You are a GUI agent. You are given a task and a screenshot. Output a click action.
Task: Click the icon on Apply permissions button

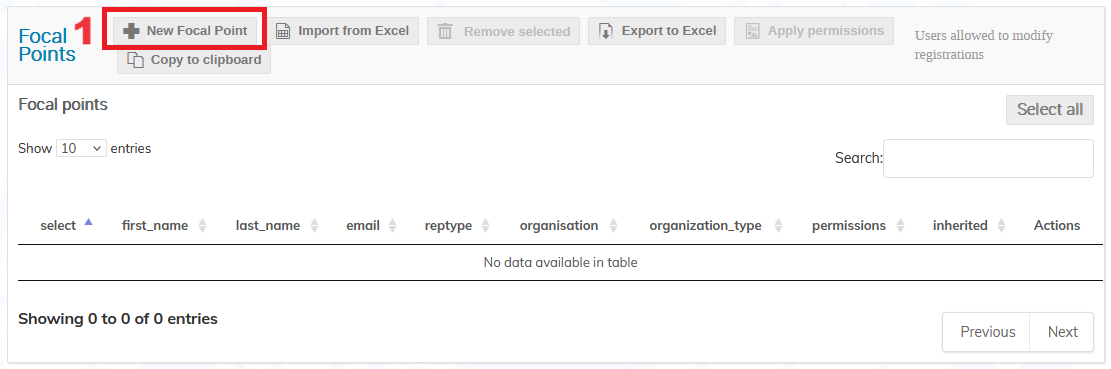coord(752,31)
